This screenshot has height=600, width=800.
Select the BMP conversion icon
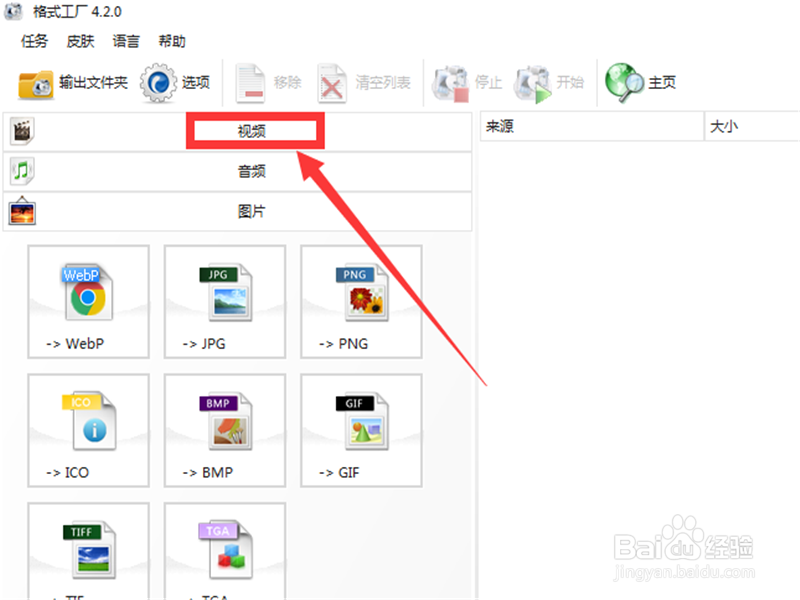[226, 421]
